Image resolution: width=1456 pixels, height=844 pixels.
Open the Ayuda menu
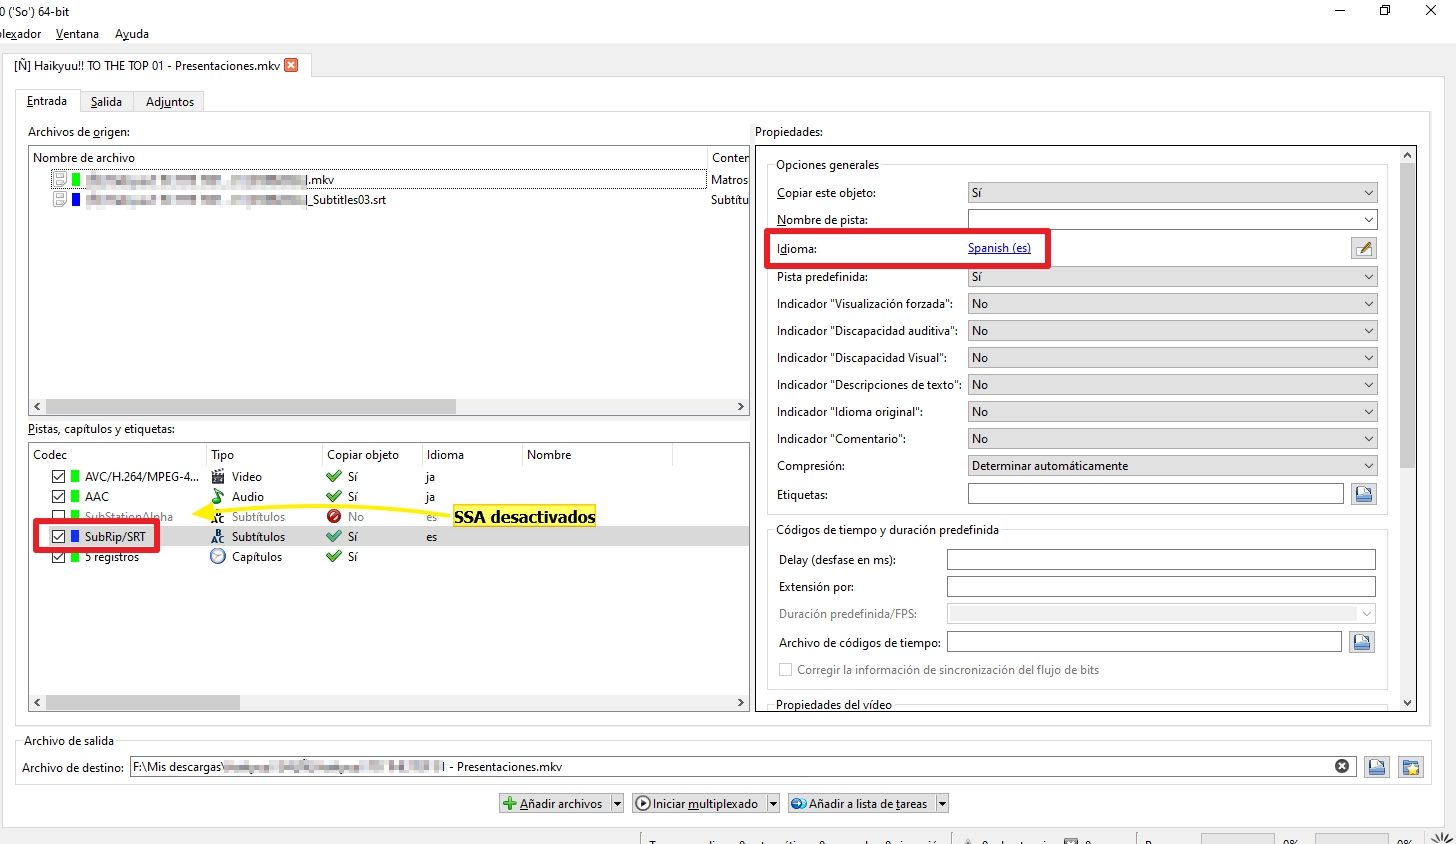pos(132,34)
